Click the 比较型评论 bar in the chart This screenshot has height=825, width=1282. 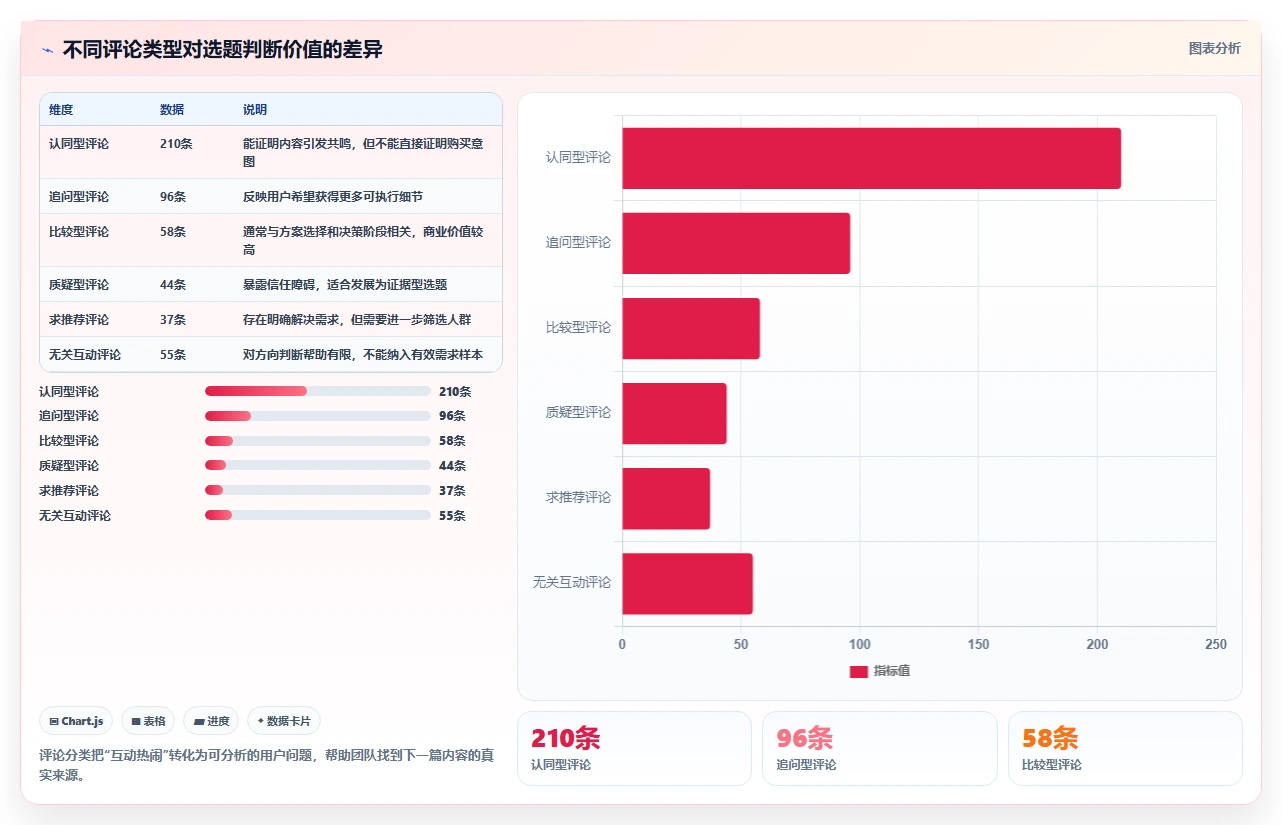[x=691, y=328]
